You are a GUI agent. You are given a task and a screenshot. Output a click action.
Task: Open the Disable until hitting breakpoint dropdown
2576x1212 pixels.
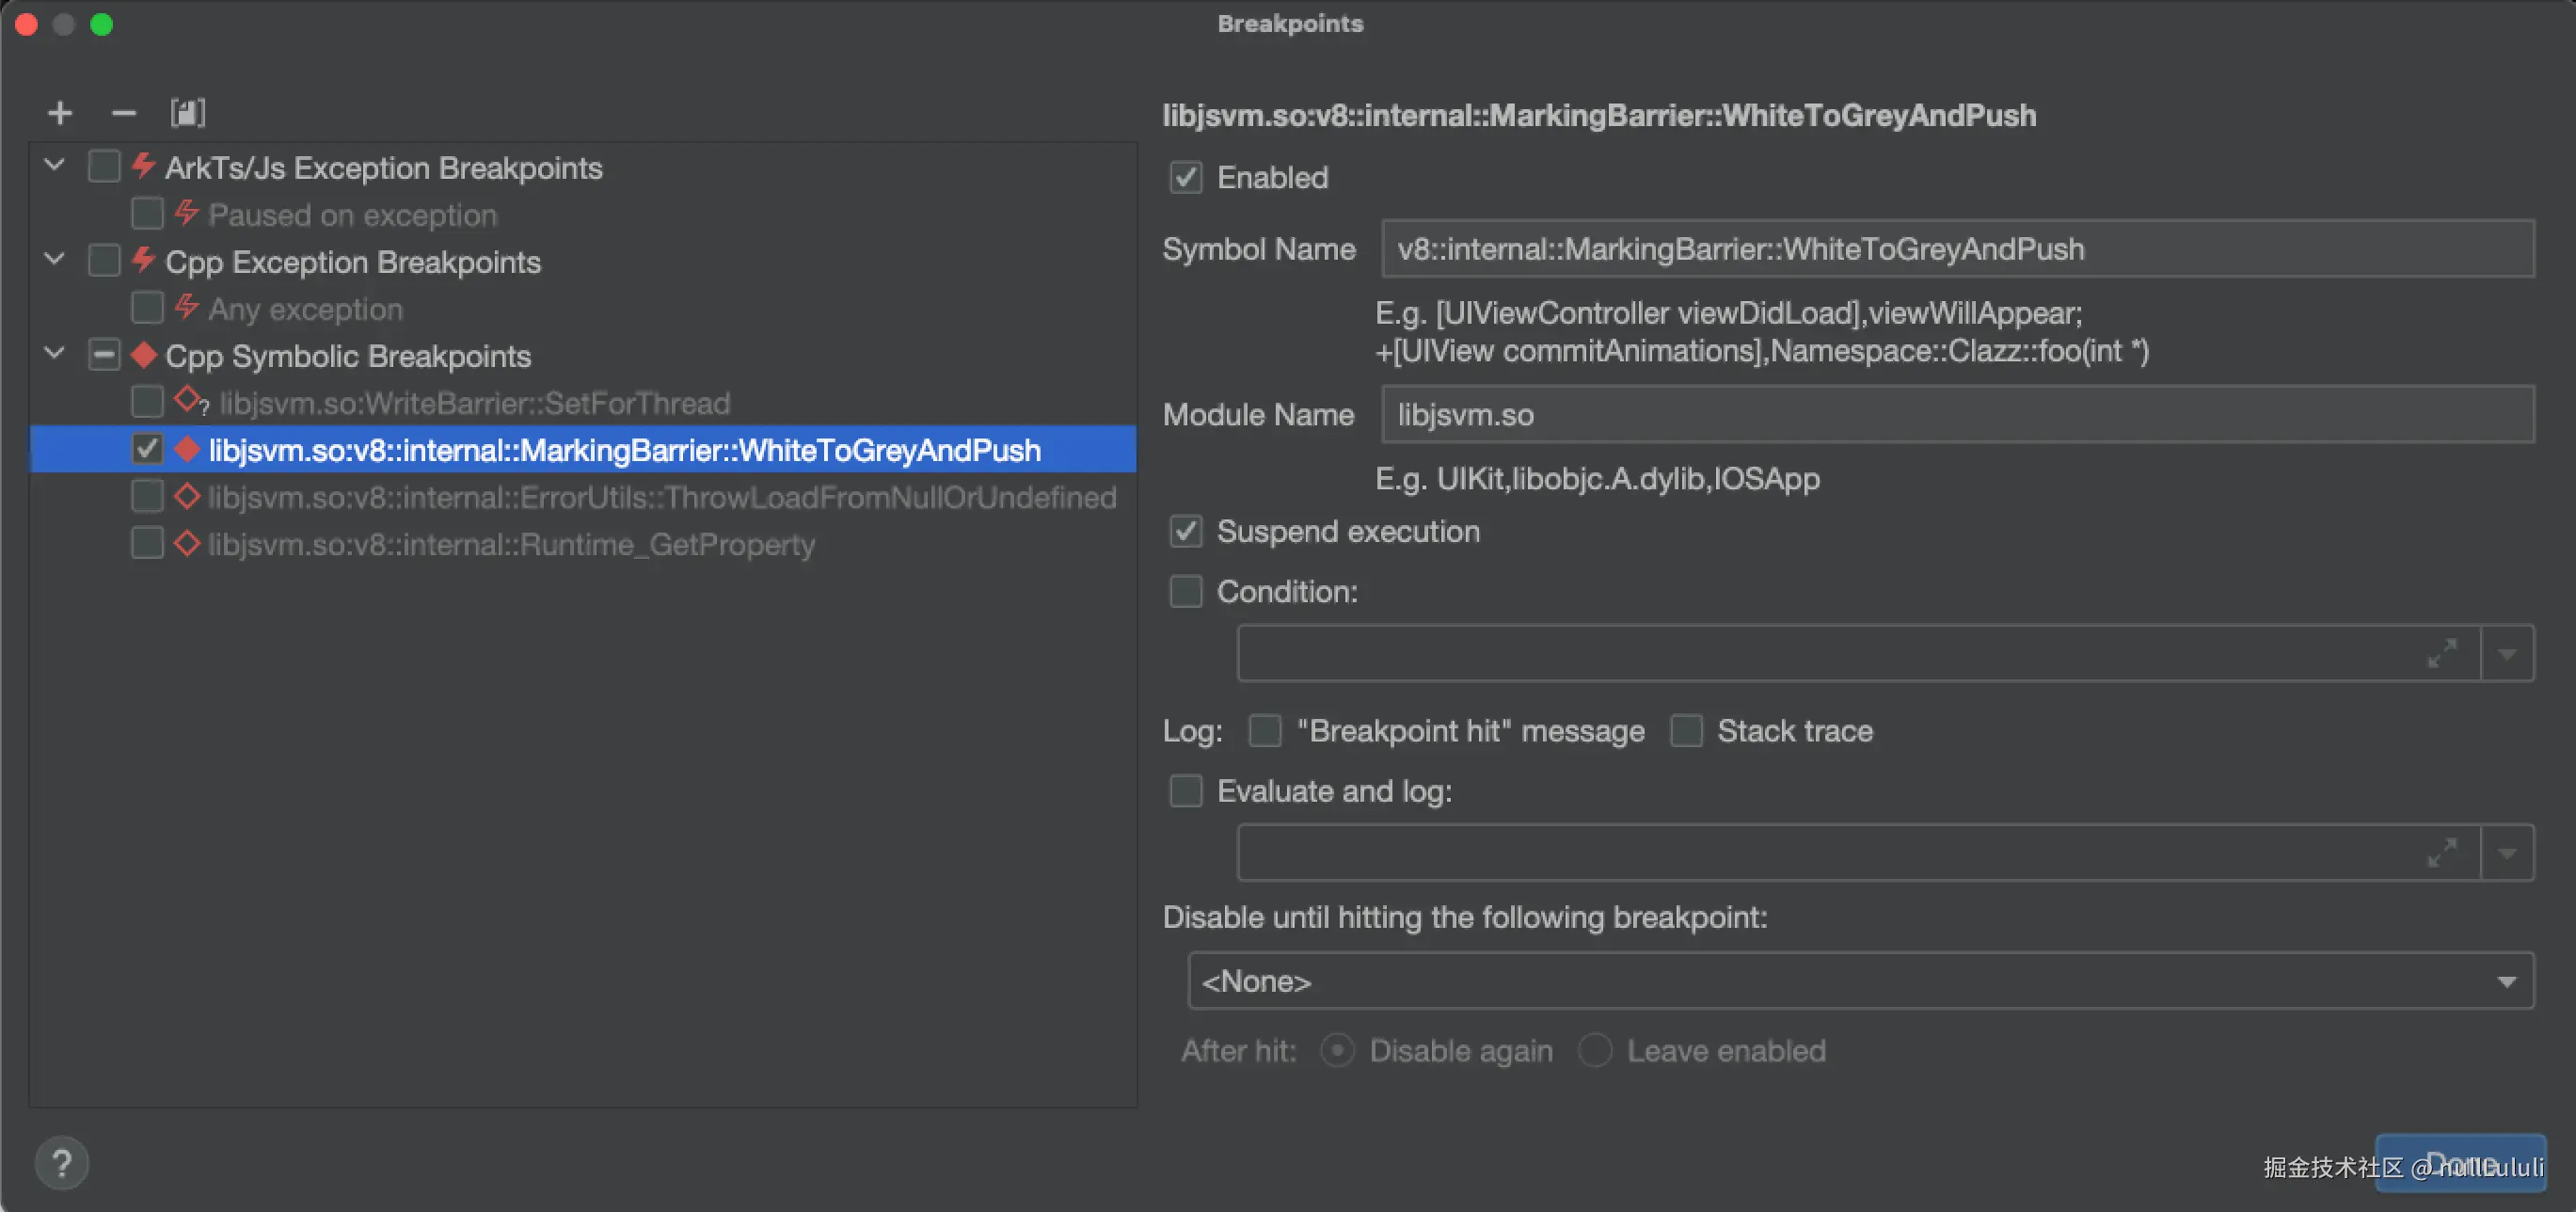point(1860,981)
